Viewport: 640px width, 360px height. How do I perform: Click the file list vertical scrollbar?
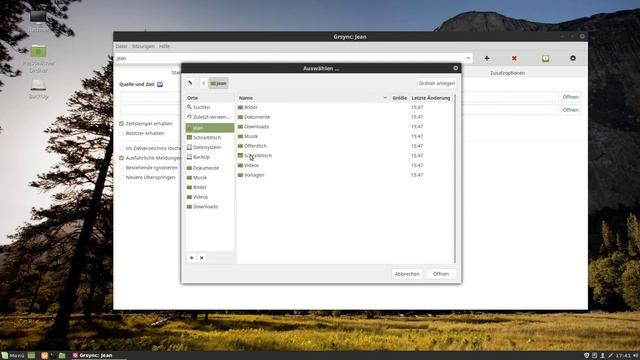[x=455, y=179]
